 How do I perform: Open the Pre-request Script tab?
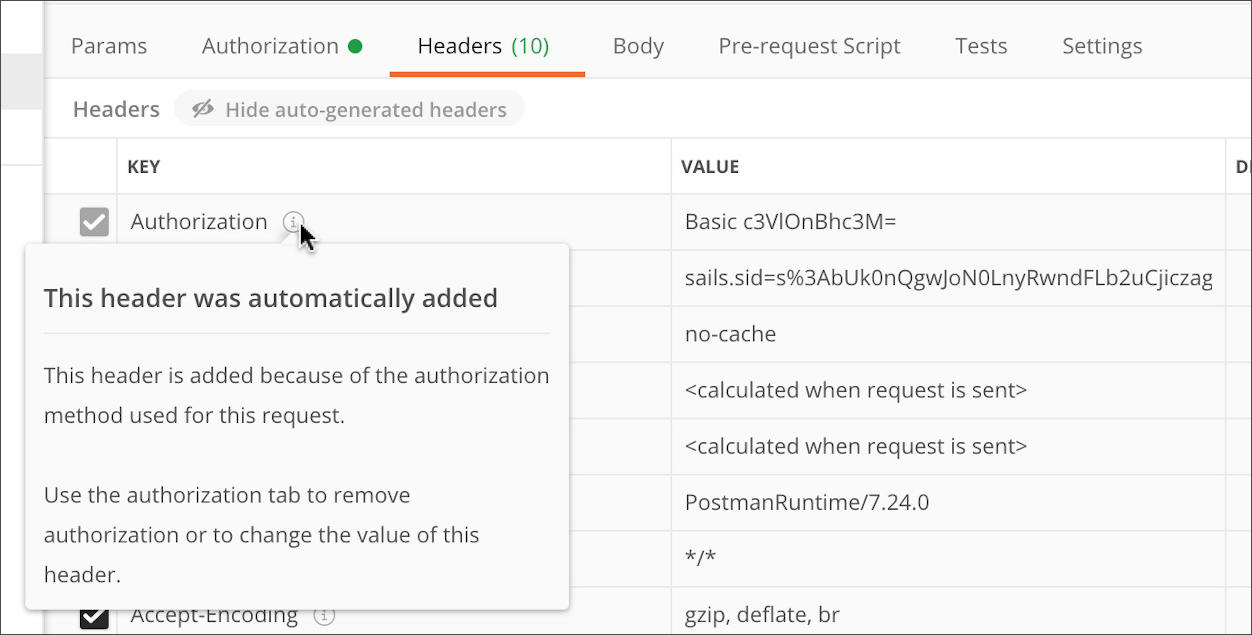tap(809, 45)
